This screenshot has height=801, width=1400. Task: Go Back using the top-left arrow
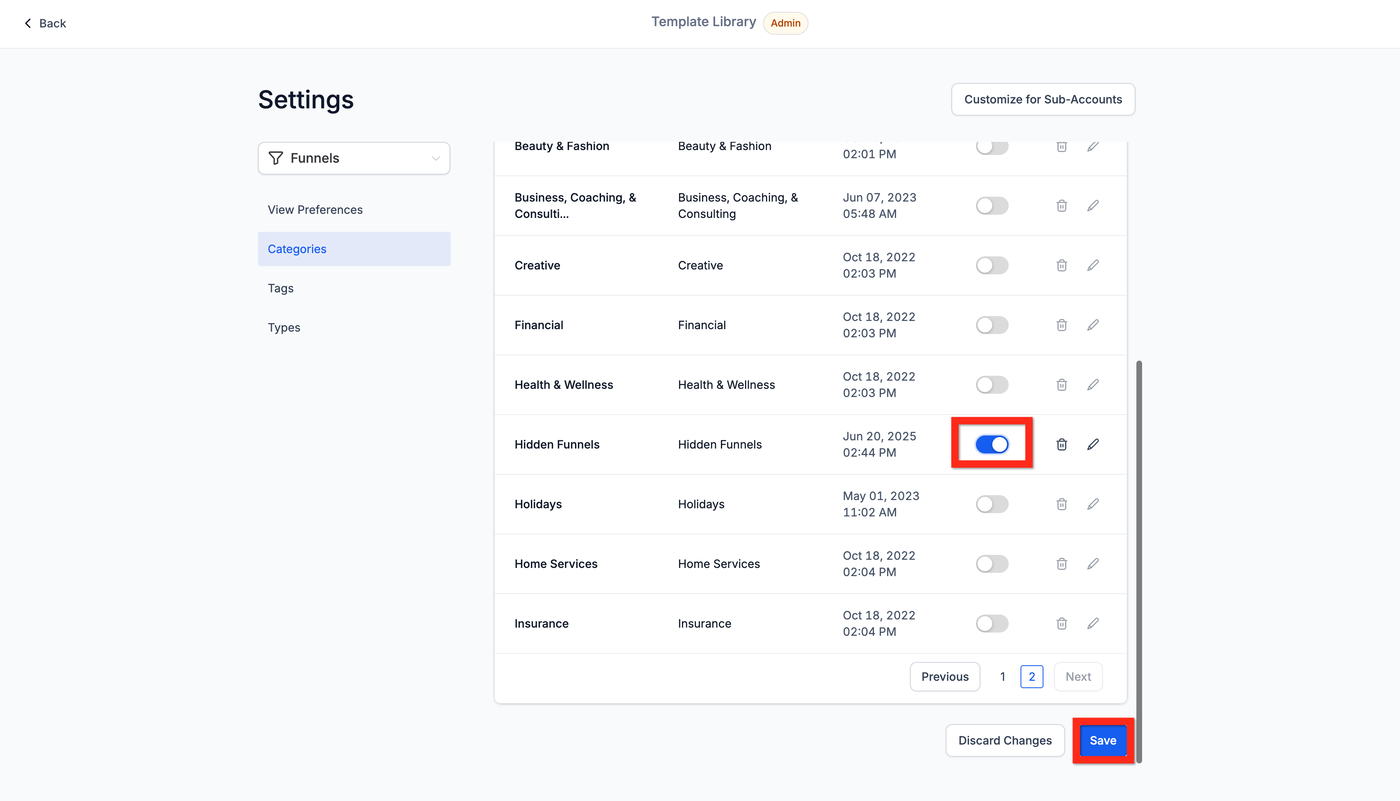45,23
